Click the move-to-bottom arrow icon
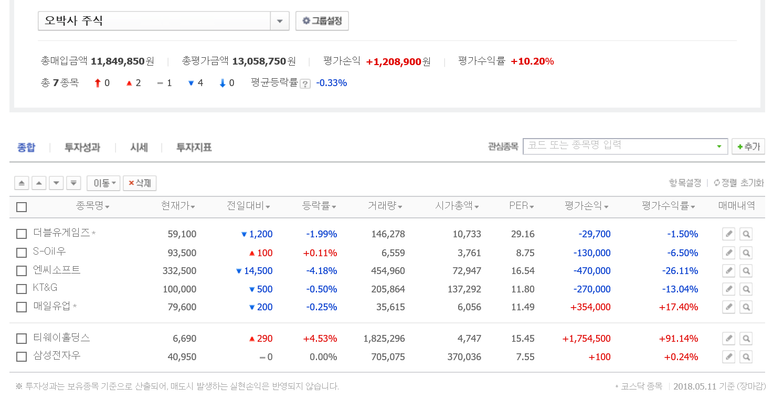This screenshot has height=399, width=773. 73,183
